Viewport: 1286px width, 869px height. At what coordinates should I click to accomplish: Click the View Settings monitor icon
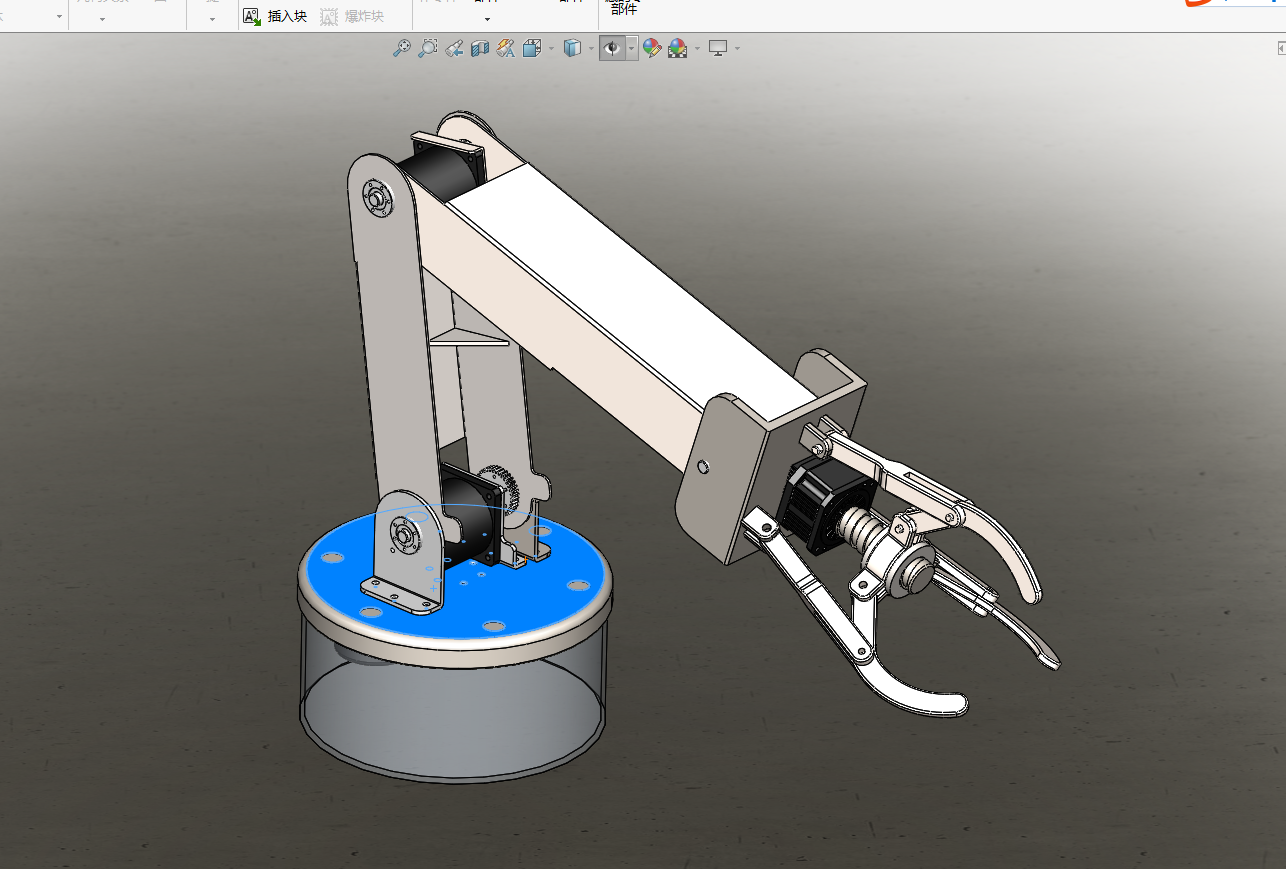point(718,48)
